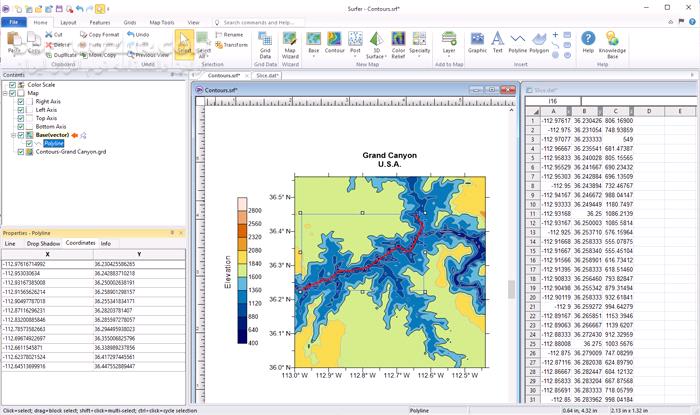Hide the Contours-Grand Canyon.grd layer
This screenshot has height=415, width=700.
tap(20, 152)
